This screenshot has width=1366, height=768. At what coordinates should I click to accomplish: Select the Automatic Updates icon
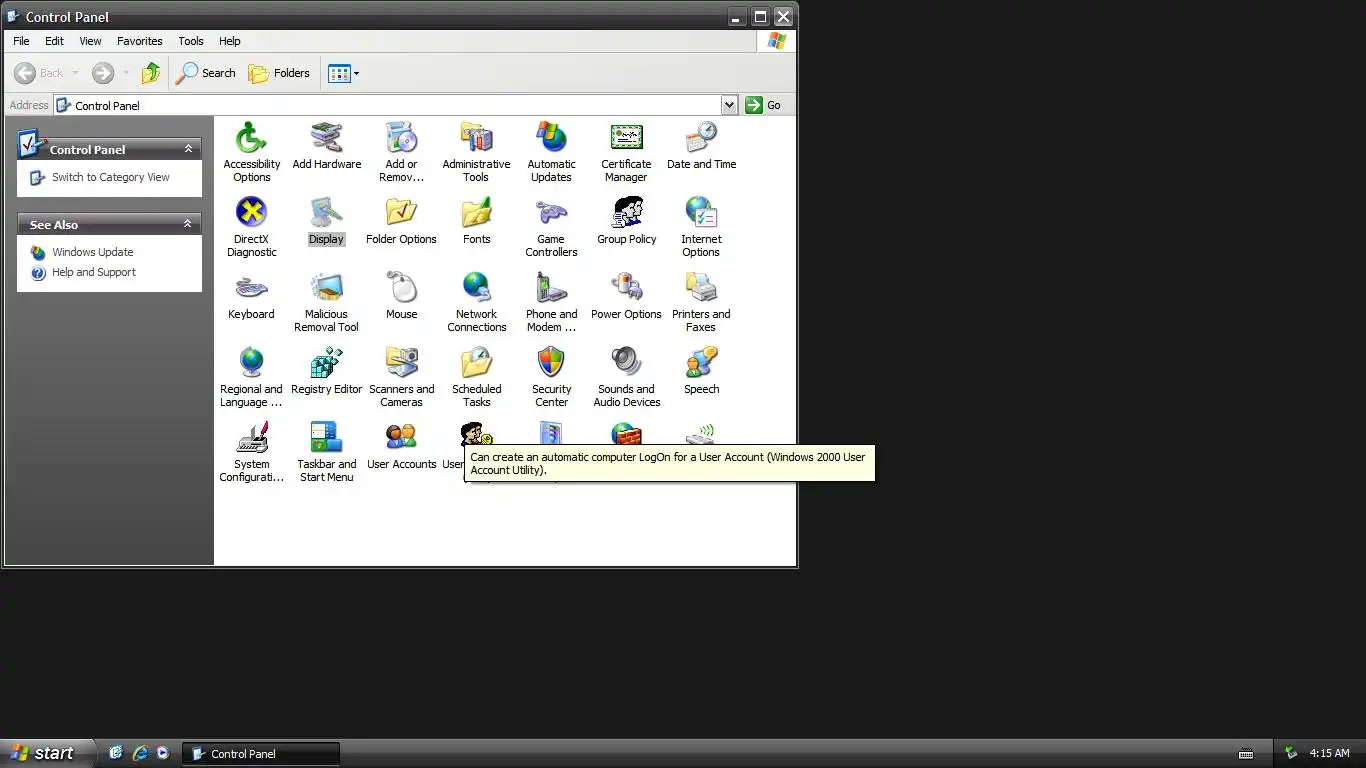coord(551,137)
